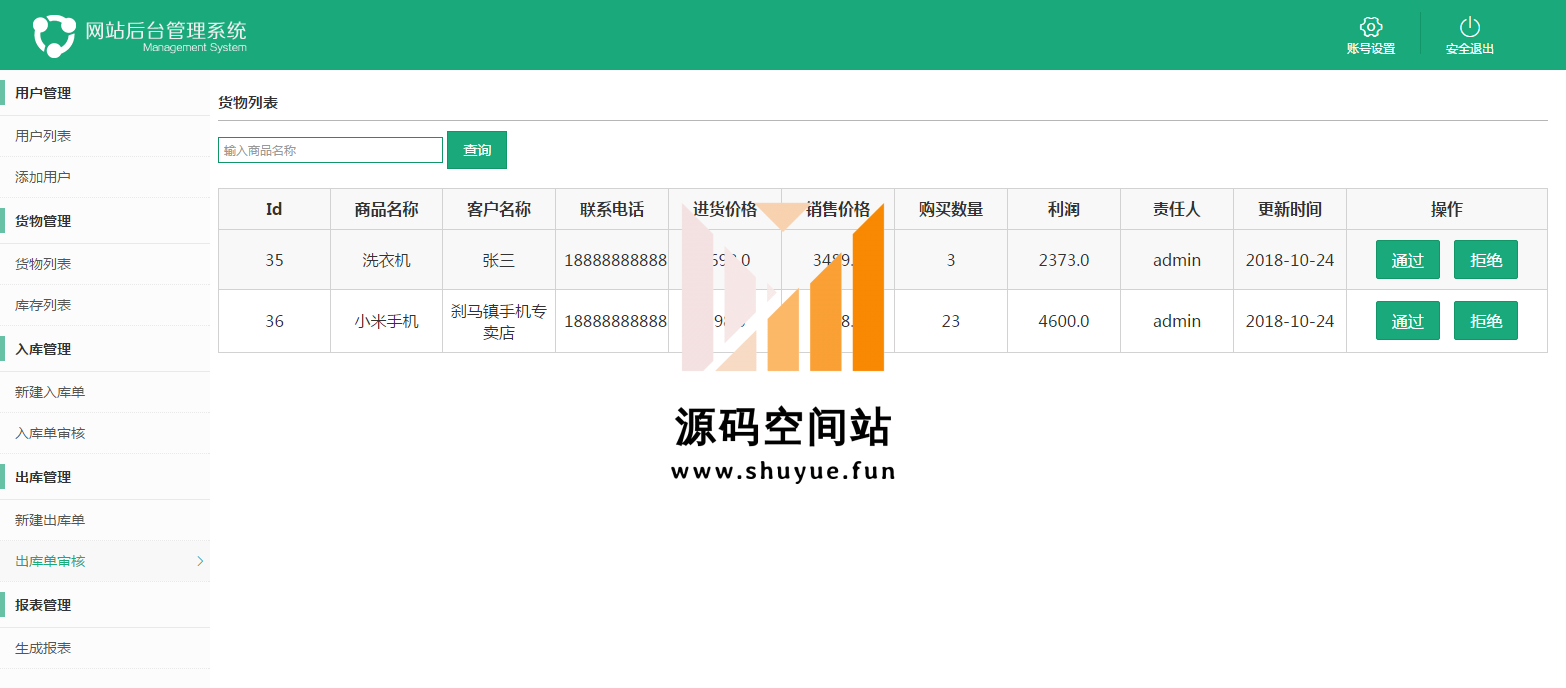Select Id cell 36

[274, 321]
